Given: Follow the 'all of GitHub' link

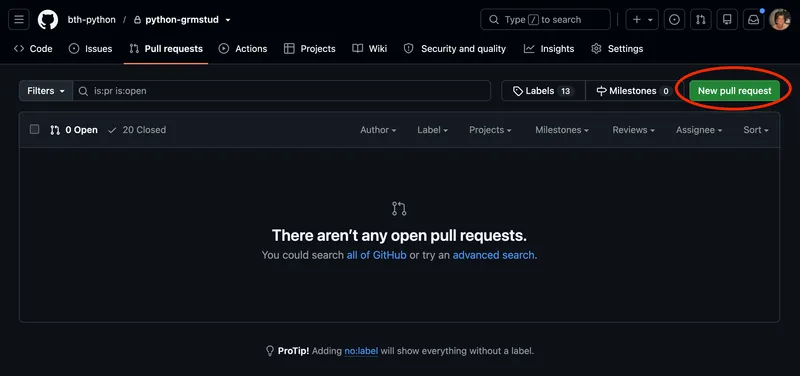Looking at the screenshot, I should [x=377, y=255].
